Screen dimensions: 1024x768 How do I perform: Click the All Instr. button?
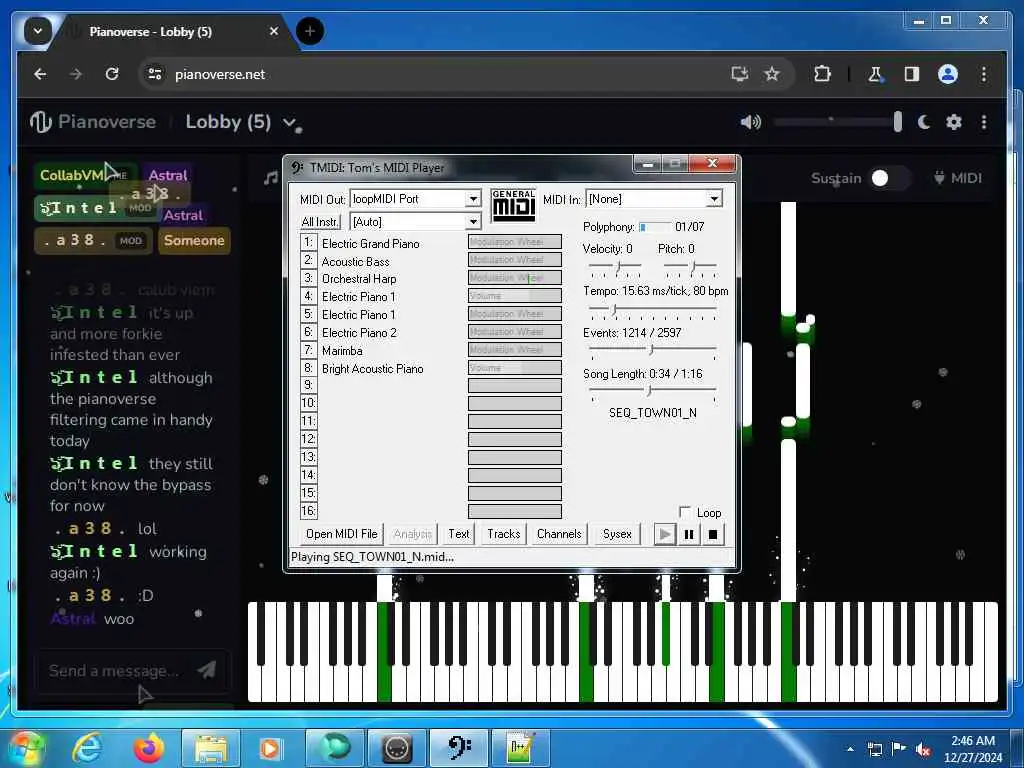click(x=320, y=222)
